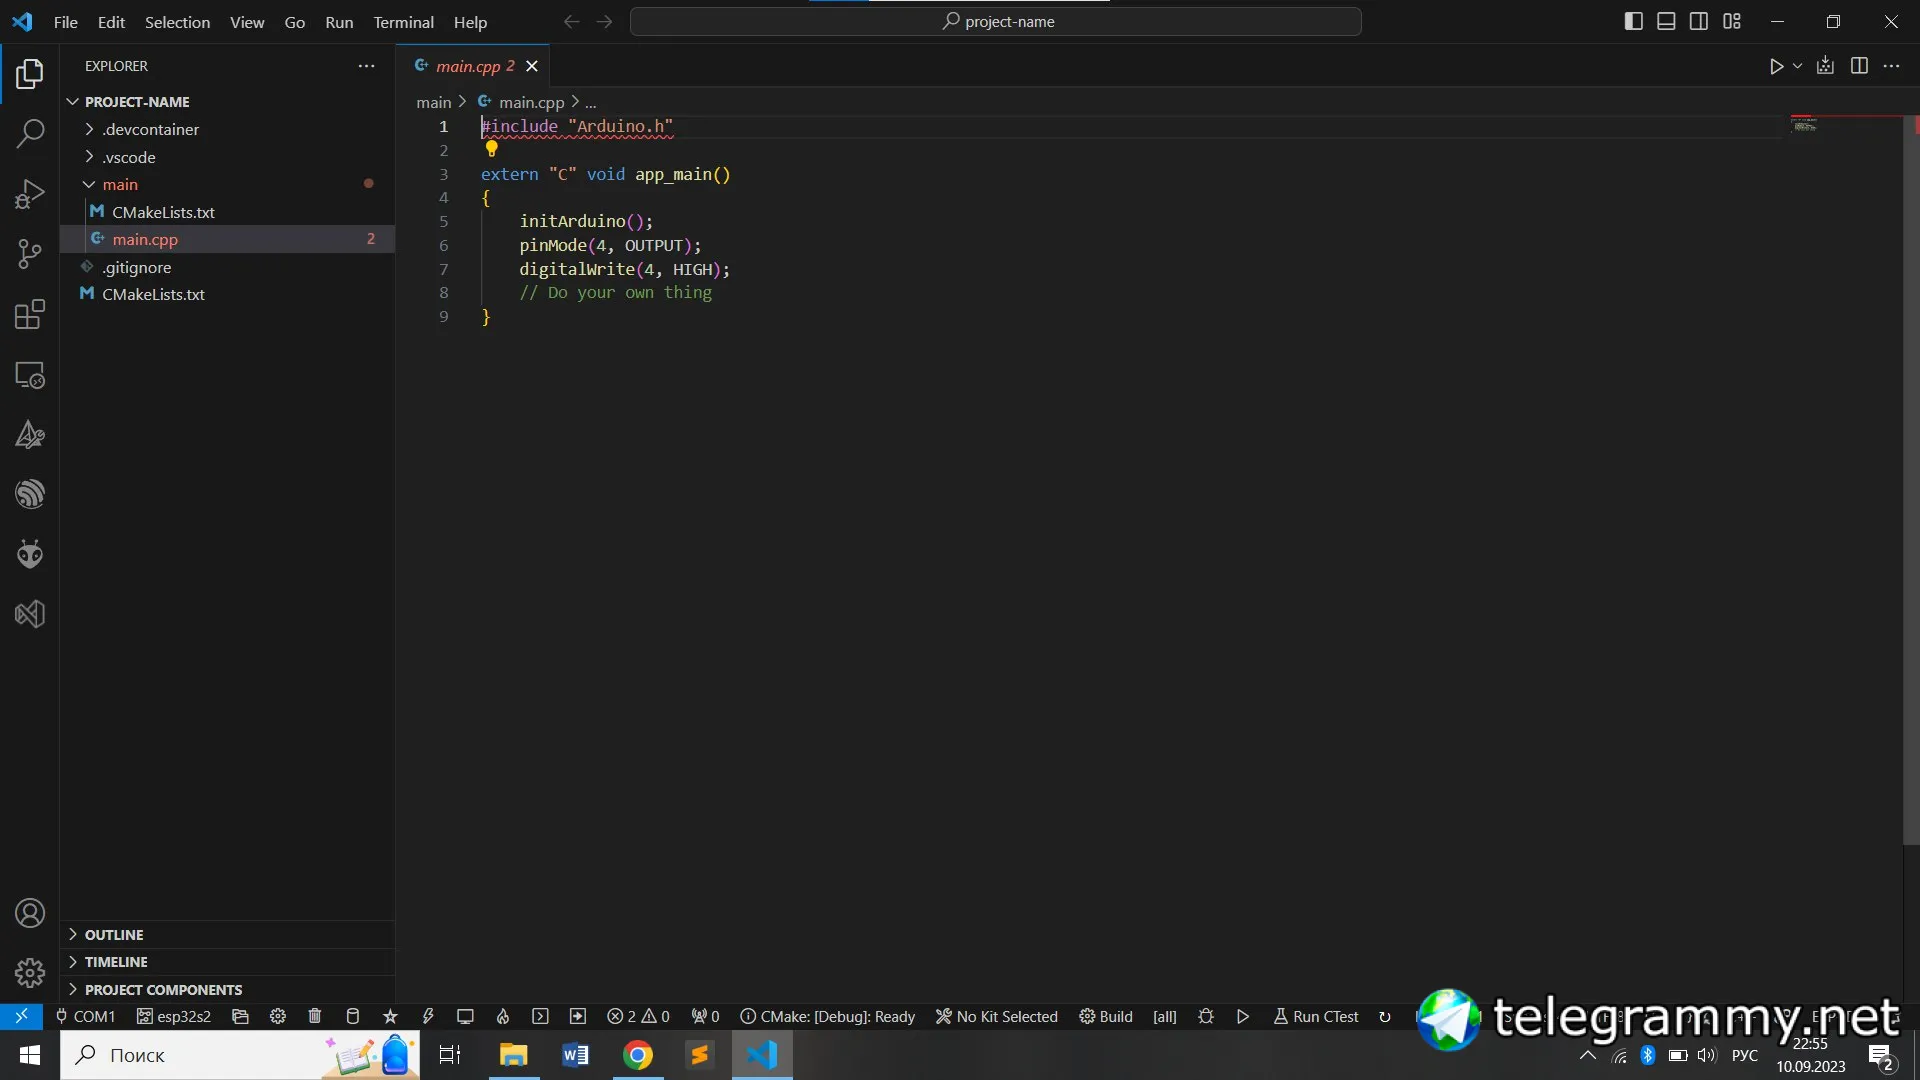
Task: Click the build, flash and monitor flame icon
Action: point(503,1016)
